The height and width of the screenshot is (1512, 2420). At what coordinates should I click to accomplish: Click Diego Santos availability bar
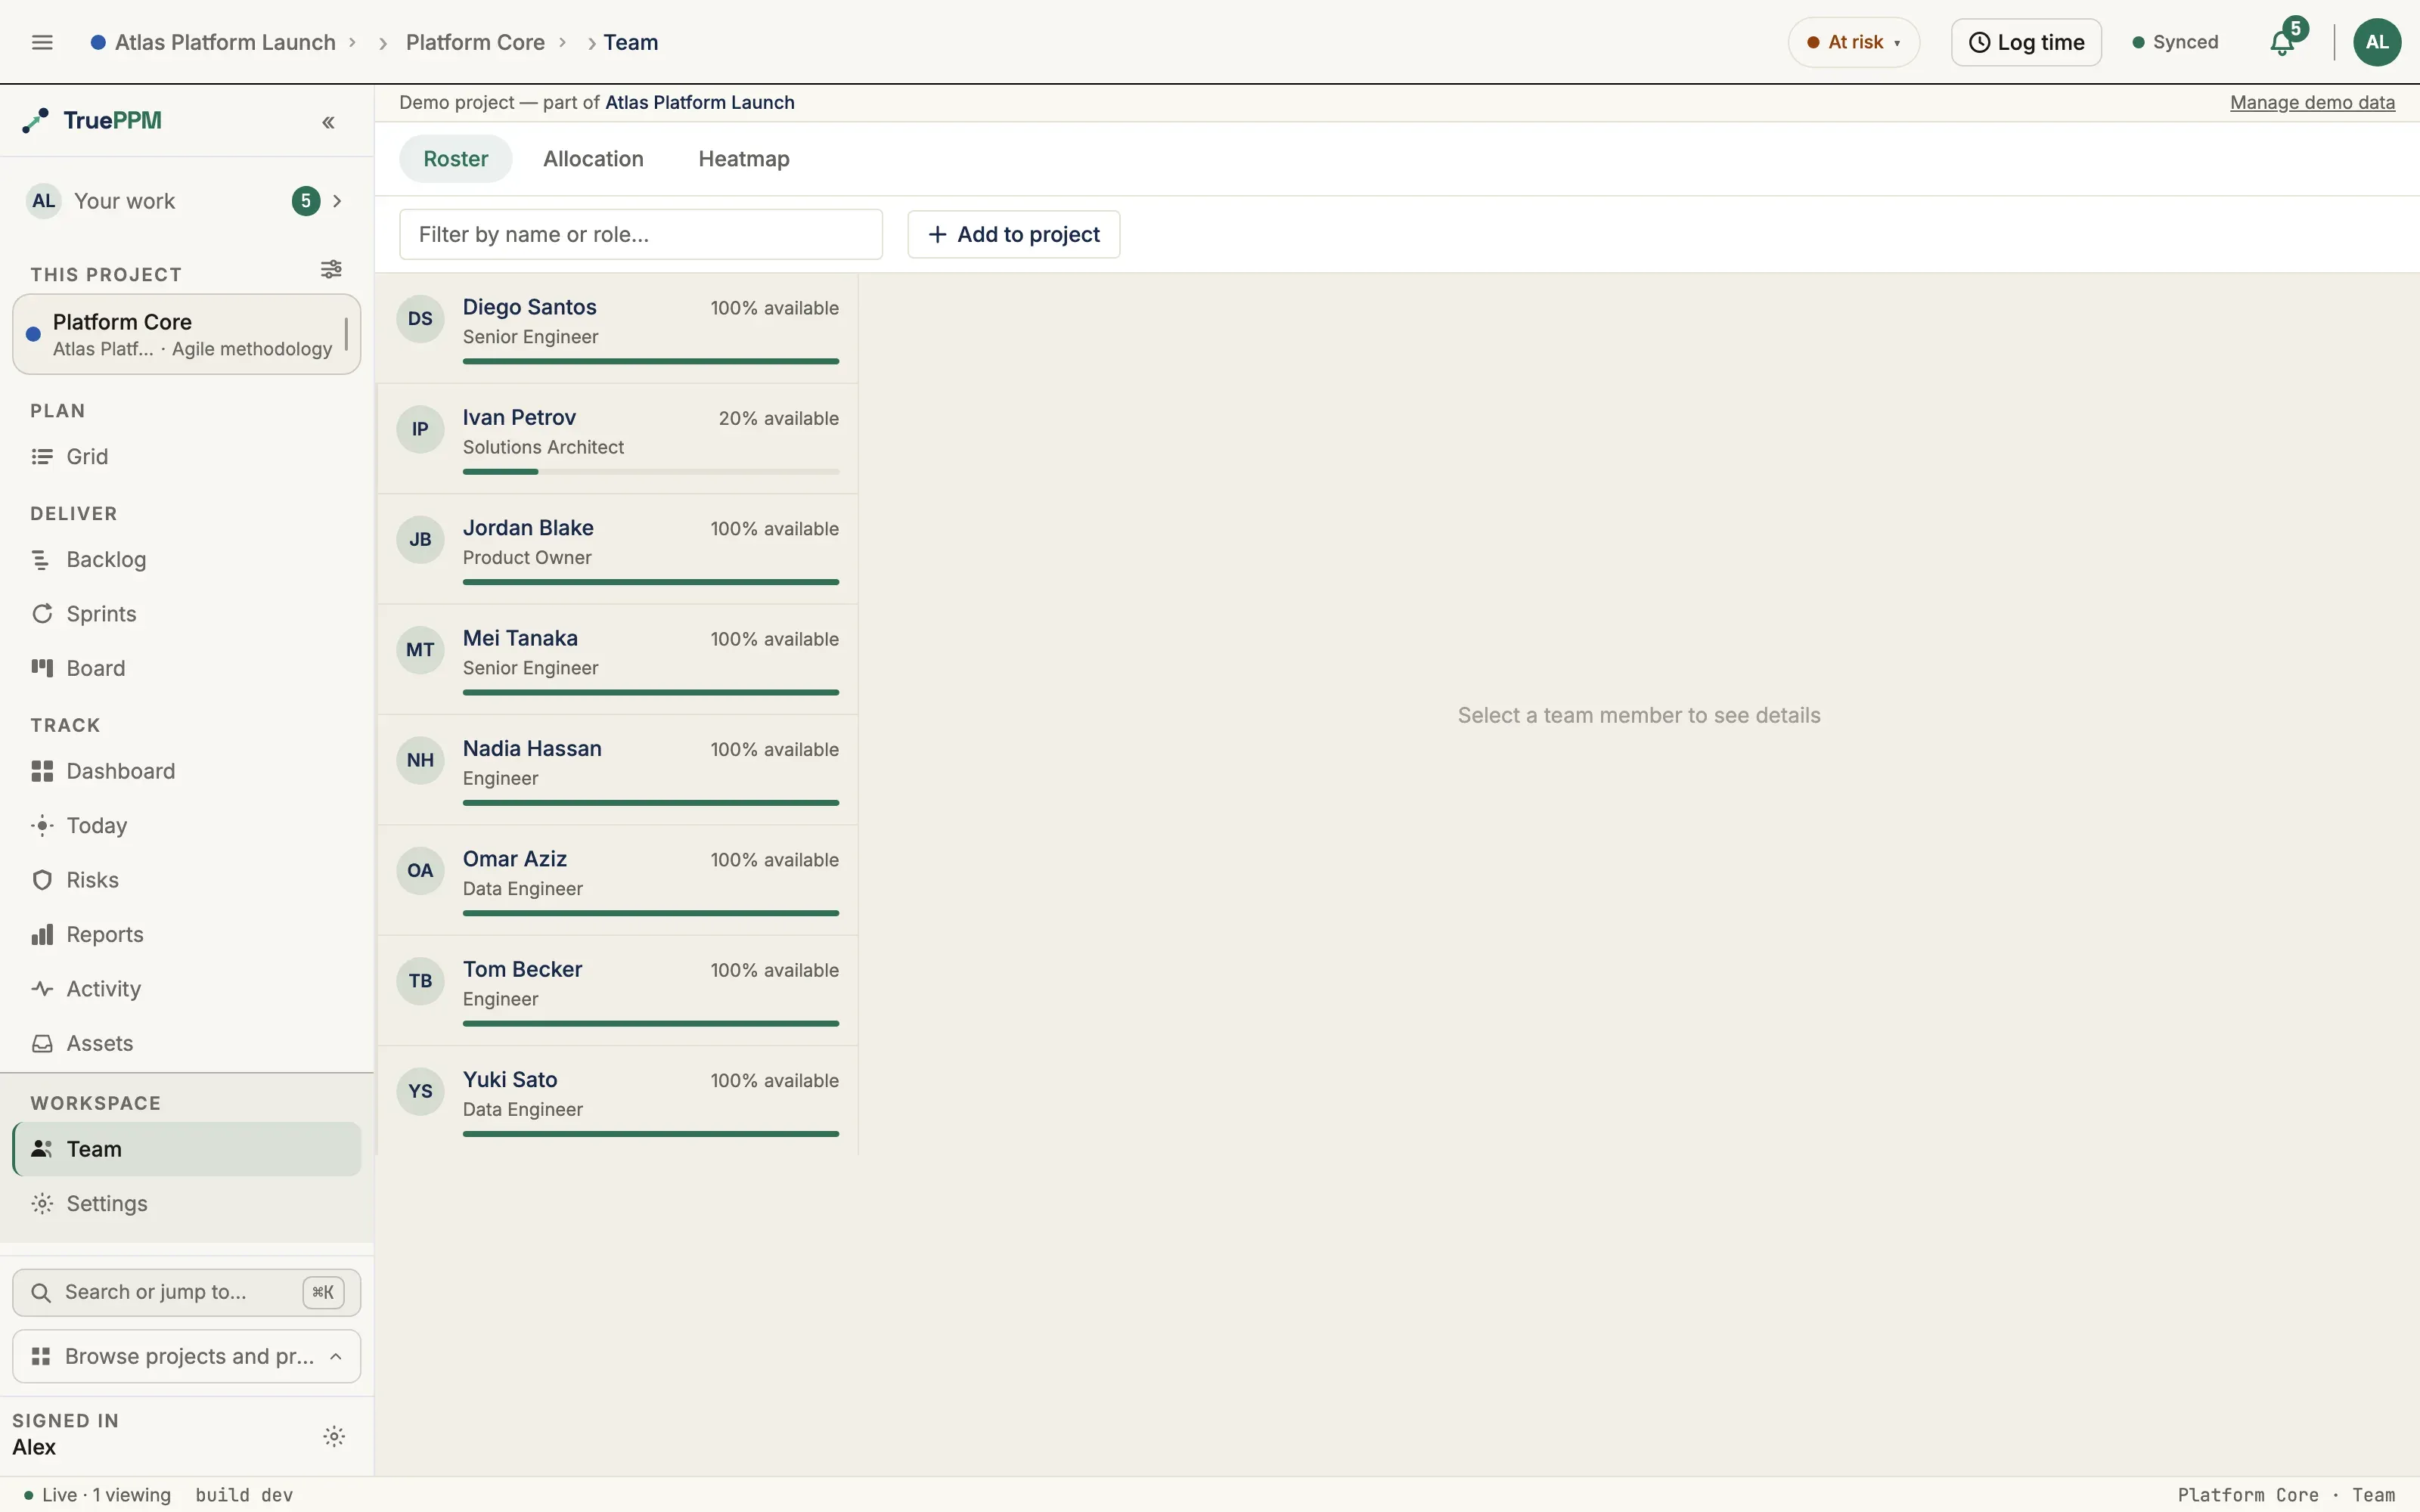651,361
